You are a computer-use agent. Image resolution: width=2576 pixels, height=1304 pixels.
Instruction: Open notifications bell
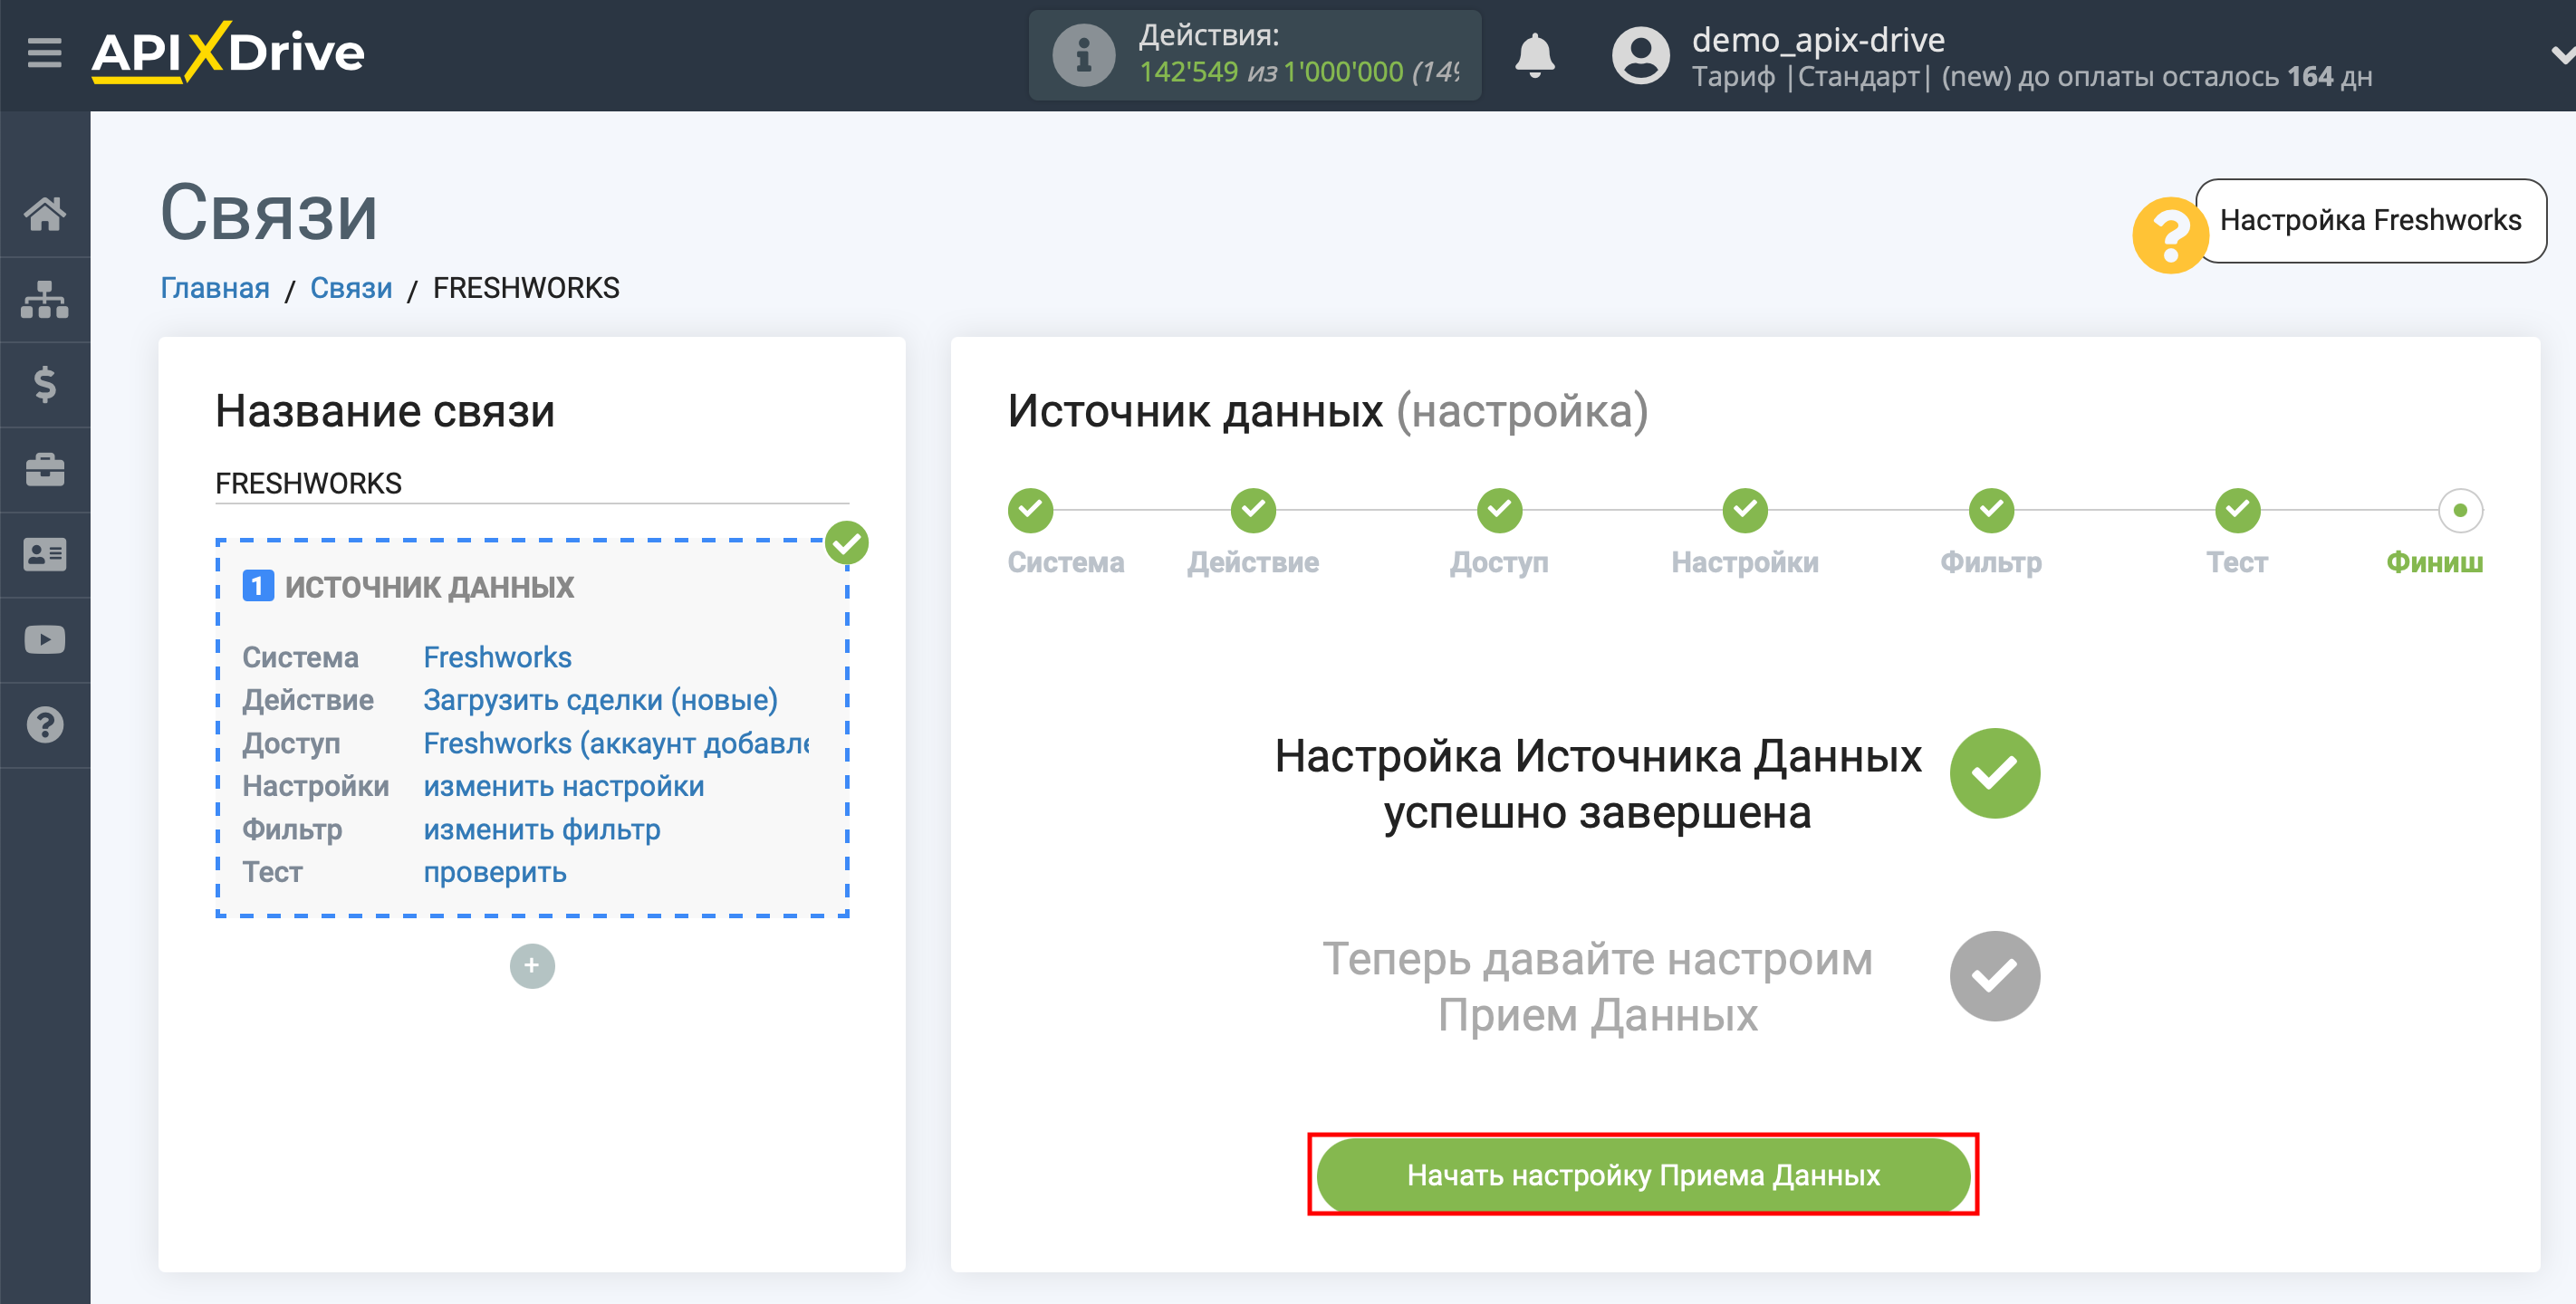point(1534,55)
